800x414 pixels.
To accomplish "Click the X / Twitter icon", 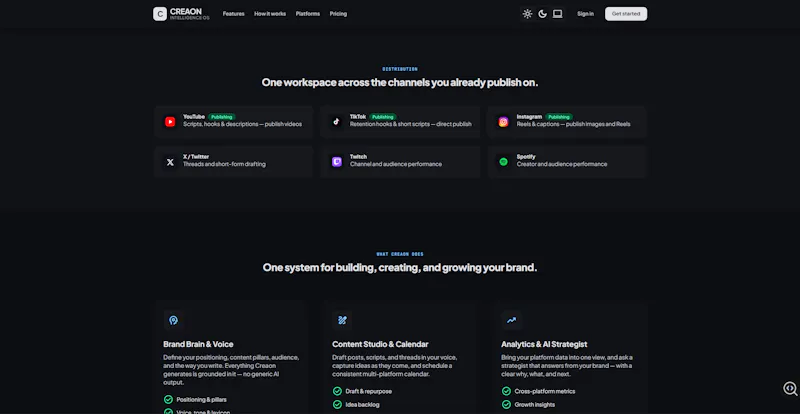I will 170,162.
